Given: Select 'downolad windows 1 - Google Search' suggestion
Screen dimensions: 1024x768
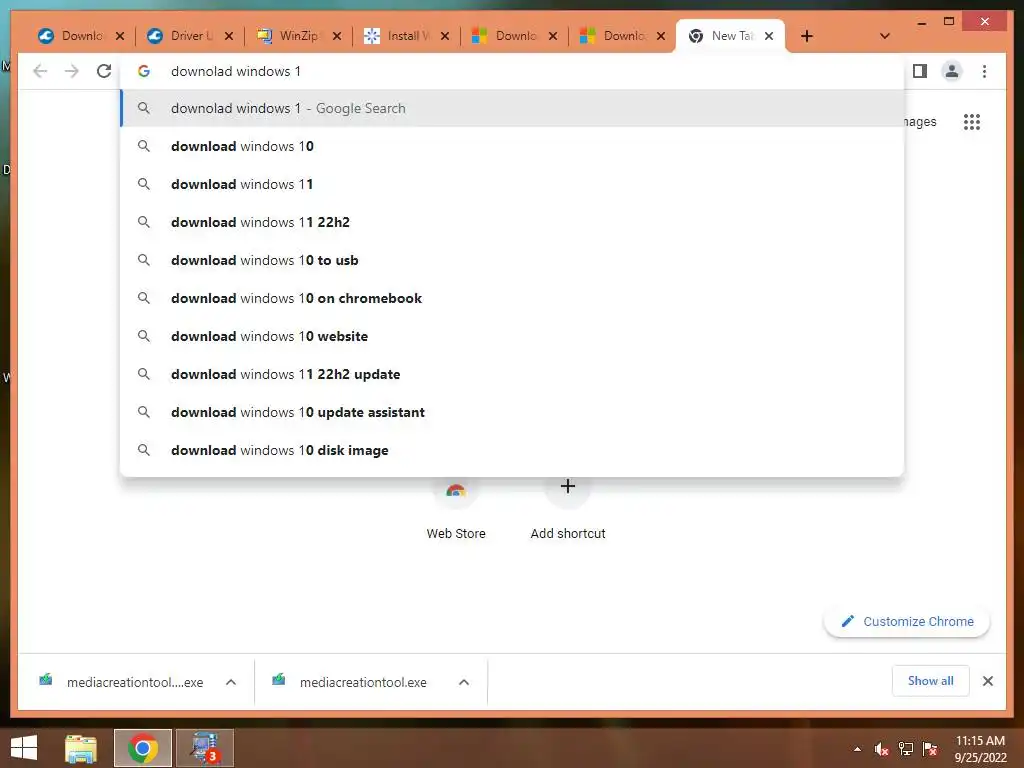Looking at the screenshot, I should click(512, 108).
